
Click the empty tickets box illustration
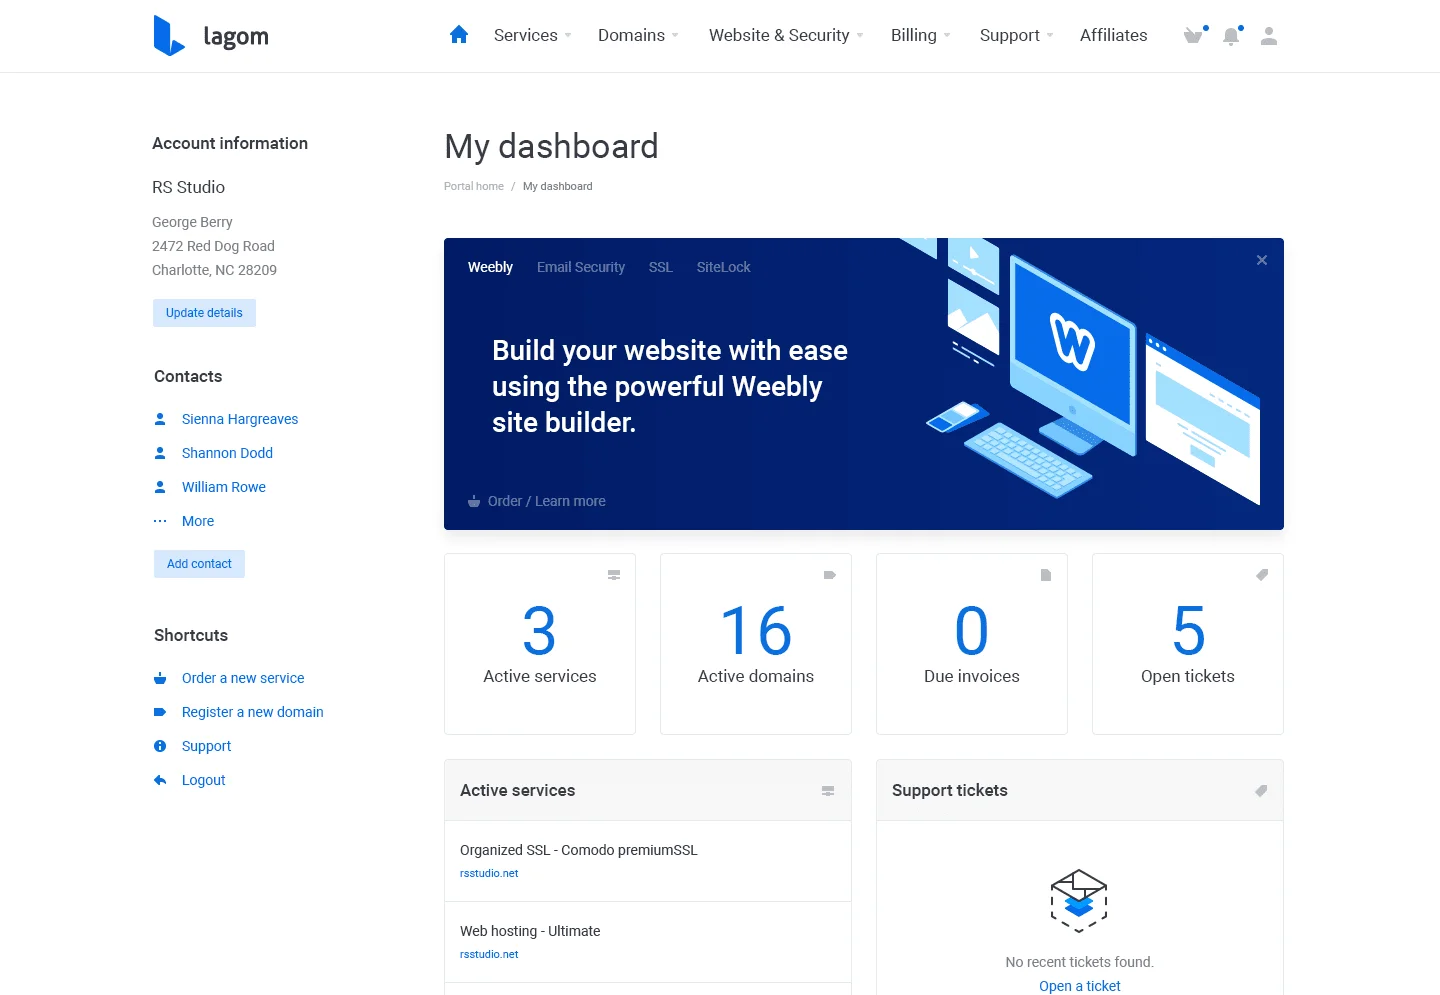1079,901
